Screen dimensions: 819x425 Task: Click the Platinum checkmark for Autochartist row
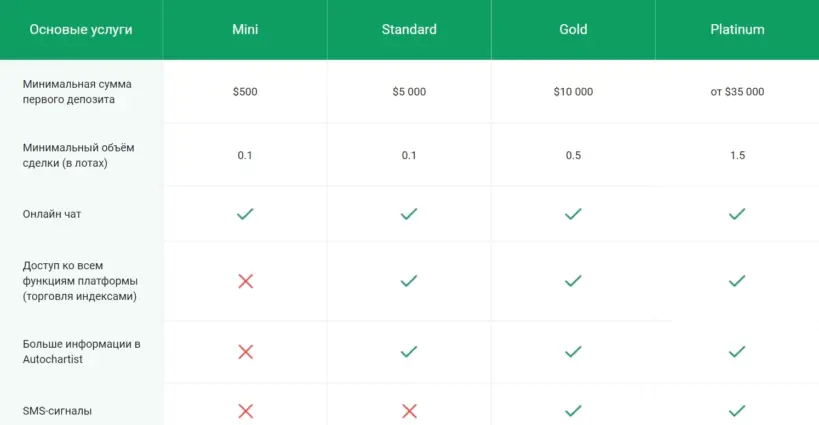(737, 352)
